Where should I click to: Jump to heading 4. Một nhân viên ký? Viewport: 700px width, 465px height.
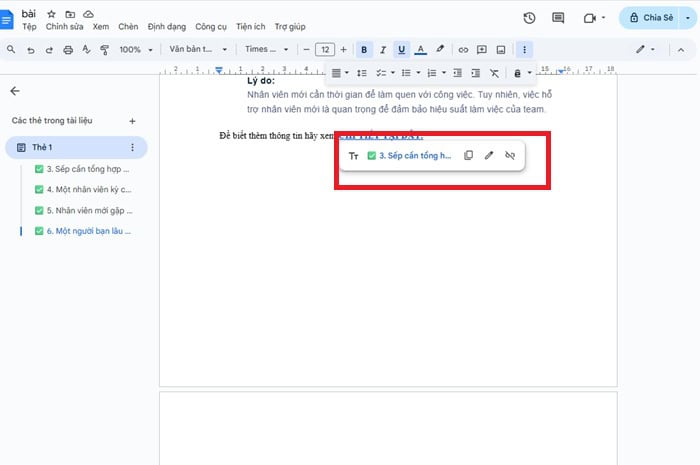tap(83, 190)
